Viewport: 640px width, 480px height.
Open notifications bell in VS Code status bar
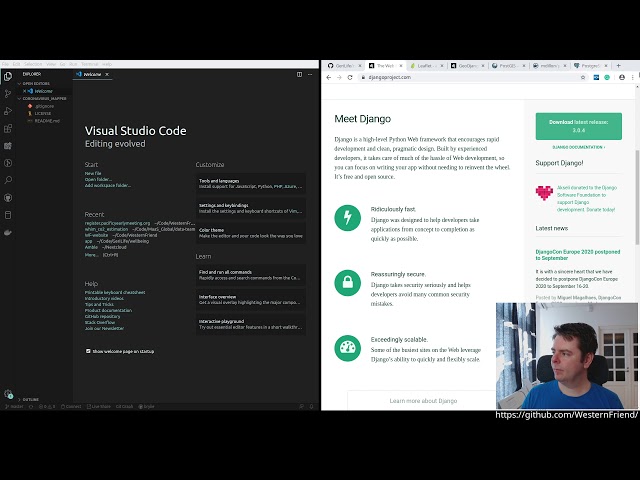point(311,407)
